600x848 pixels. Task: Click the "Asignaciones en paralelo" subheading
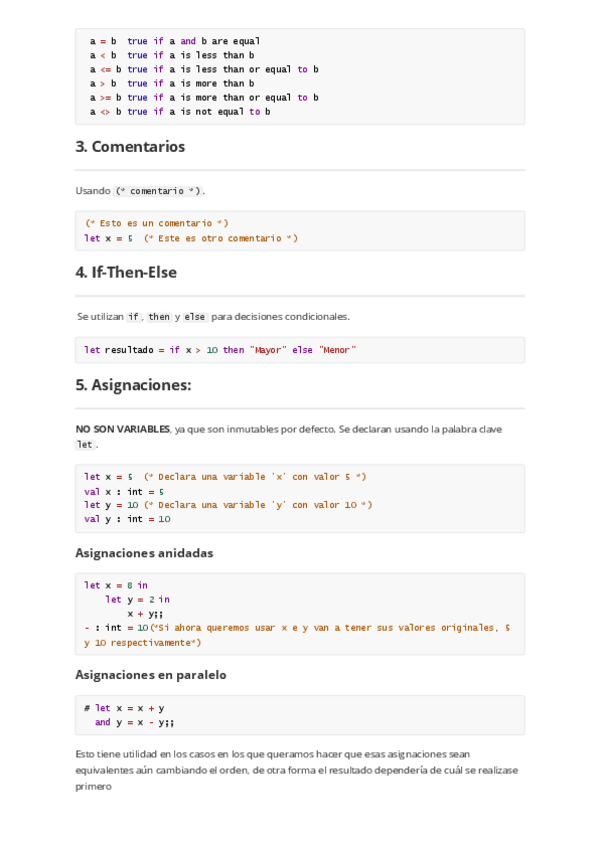(x=151, y=675)
